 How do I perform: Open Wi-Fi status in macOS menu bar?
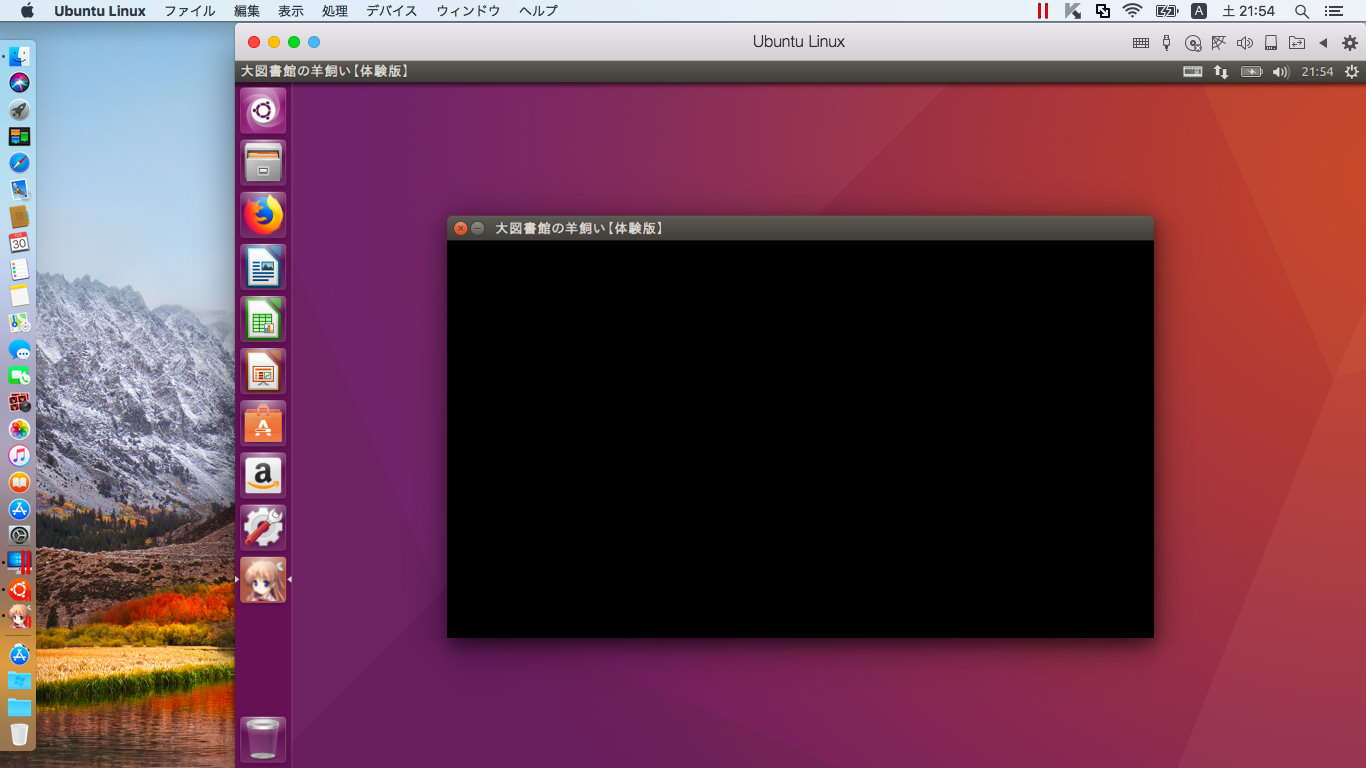pos(1132,11)
